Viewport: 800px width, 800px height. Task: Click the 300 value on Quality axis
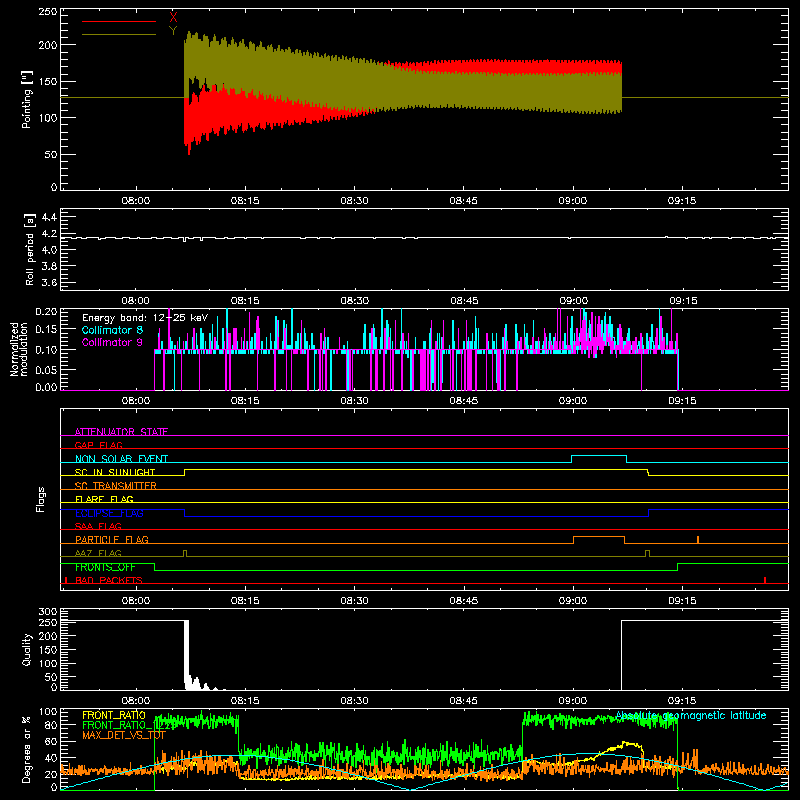48,612
